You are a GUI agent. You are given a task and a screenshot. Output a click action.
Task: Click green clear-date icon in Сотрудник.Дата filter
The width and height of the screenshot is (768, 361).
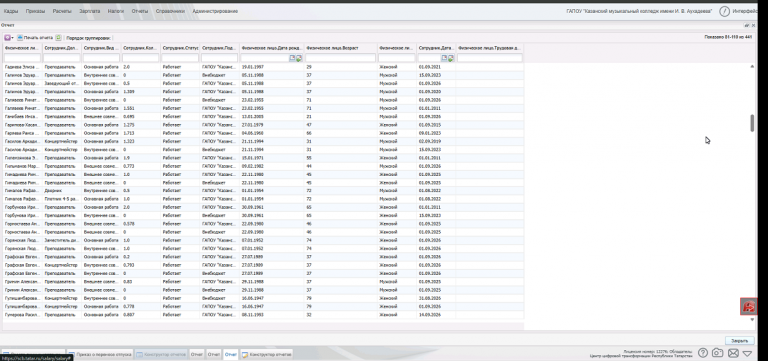coord(451,58)
